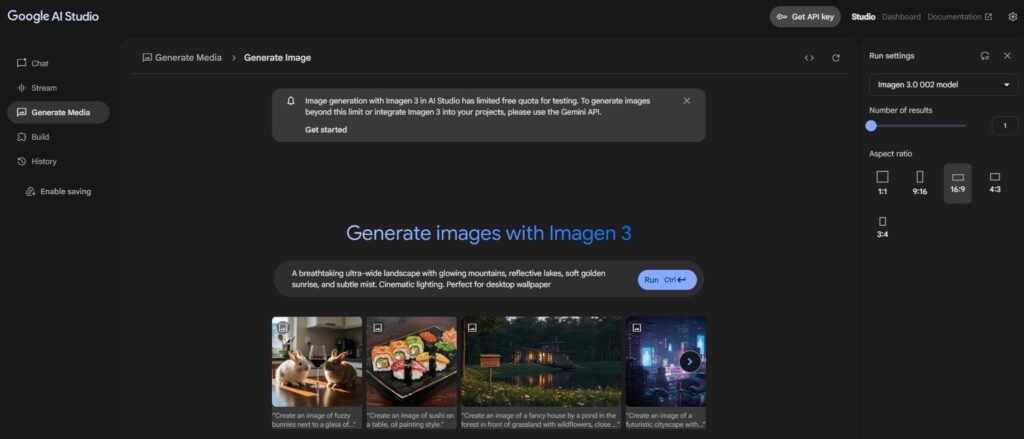The image size is (1024, 439).
Task: Open the Chat section in sidebar
Action: point(33,63)
